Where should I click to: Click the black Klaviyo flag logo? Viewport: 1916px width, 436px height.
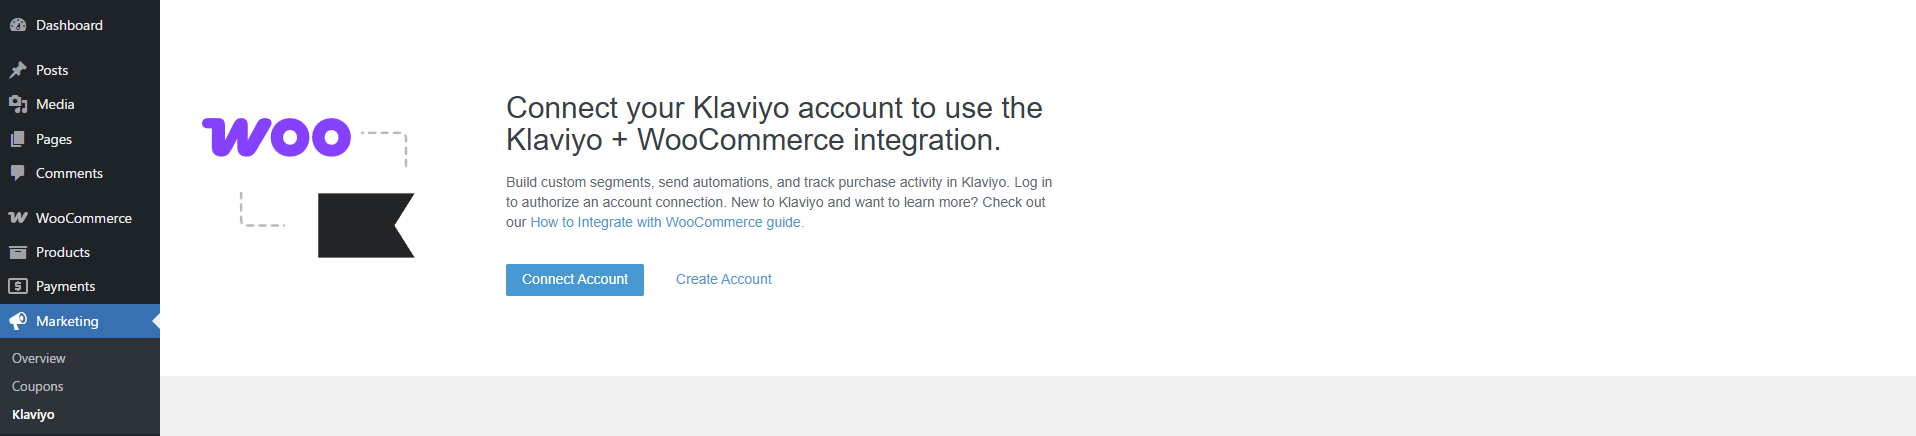coord(365,225)
